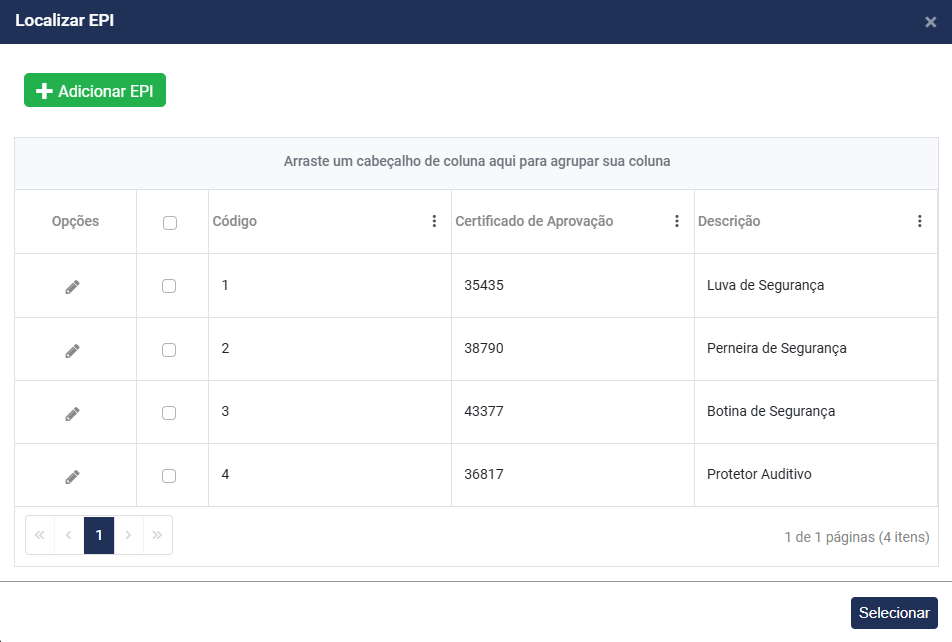The image size is (952, 642).
Task: Select checkbox for Botina de Segurança row
Action: [x=169, y=413]
